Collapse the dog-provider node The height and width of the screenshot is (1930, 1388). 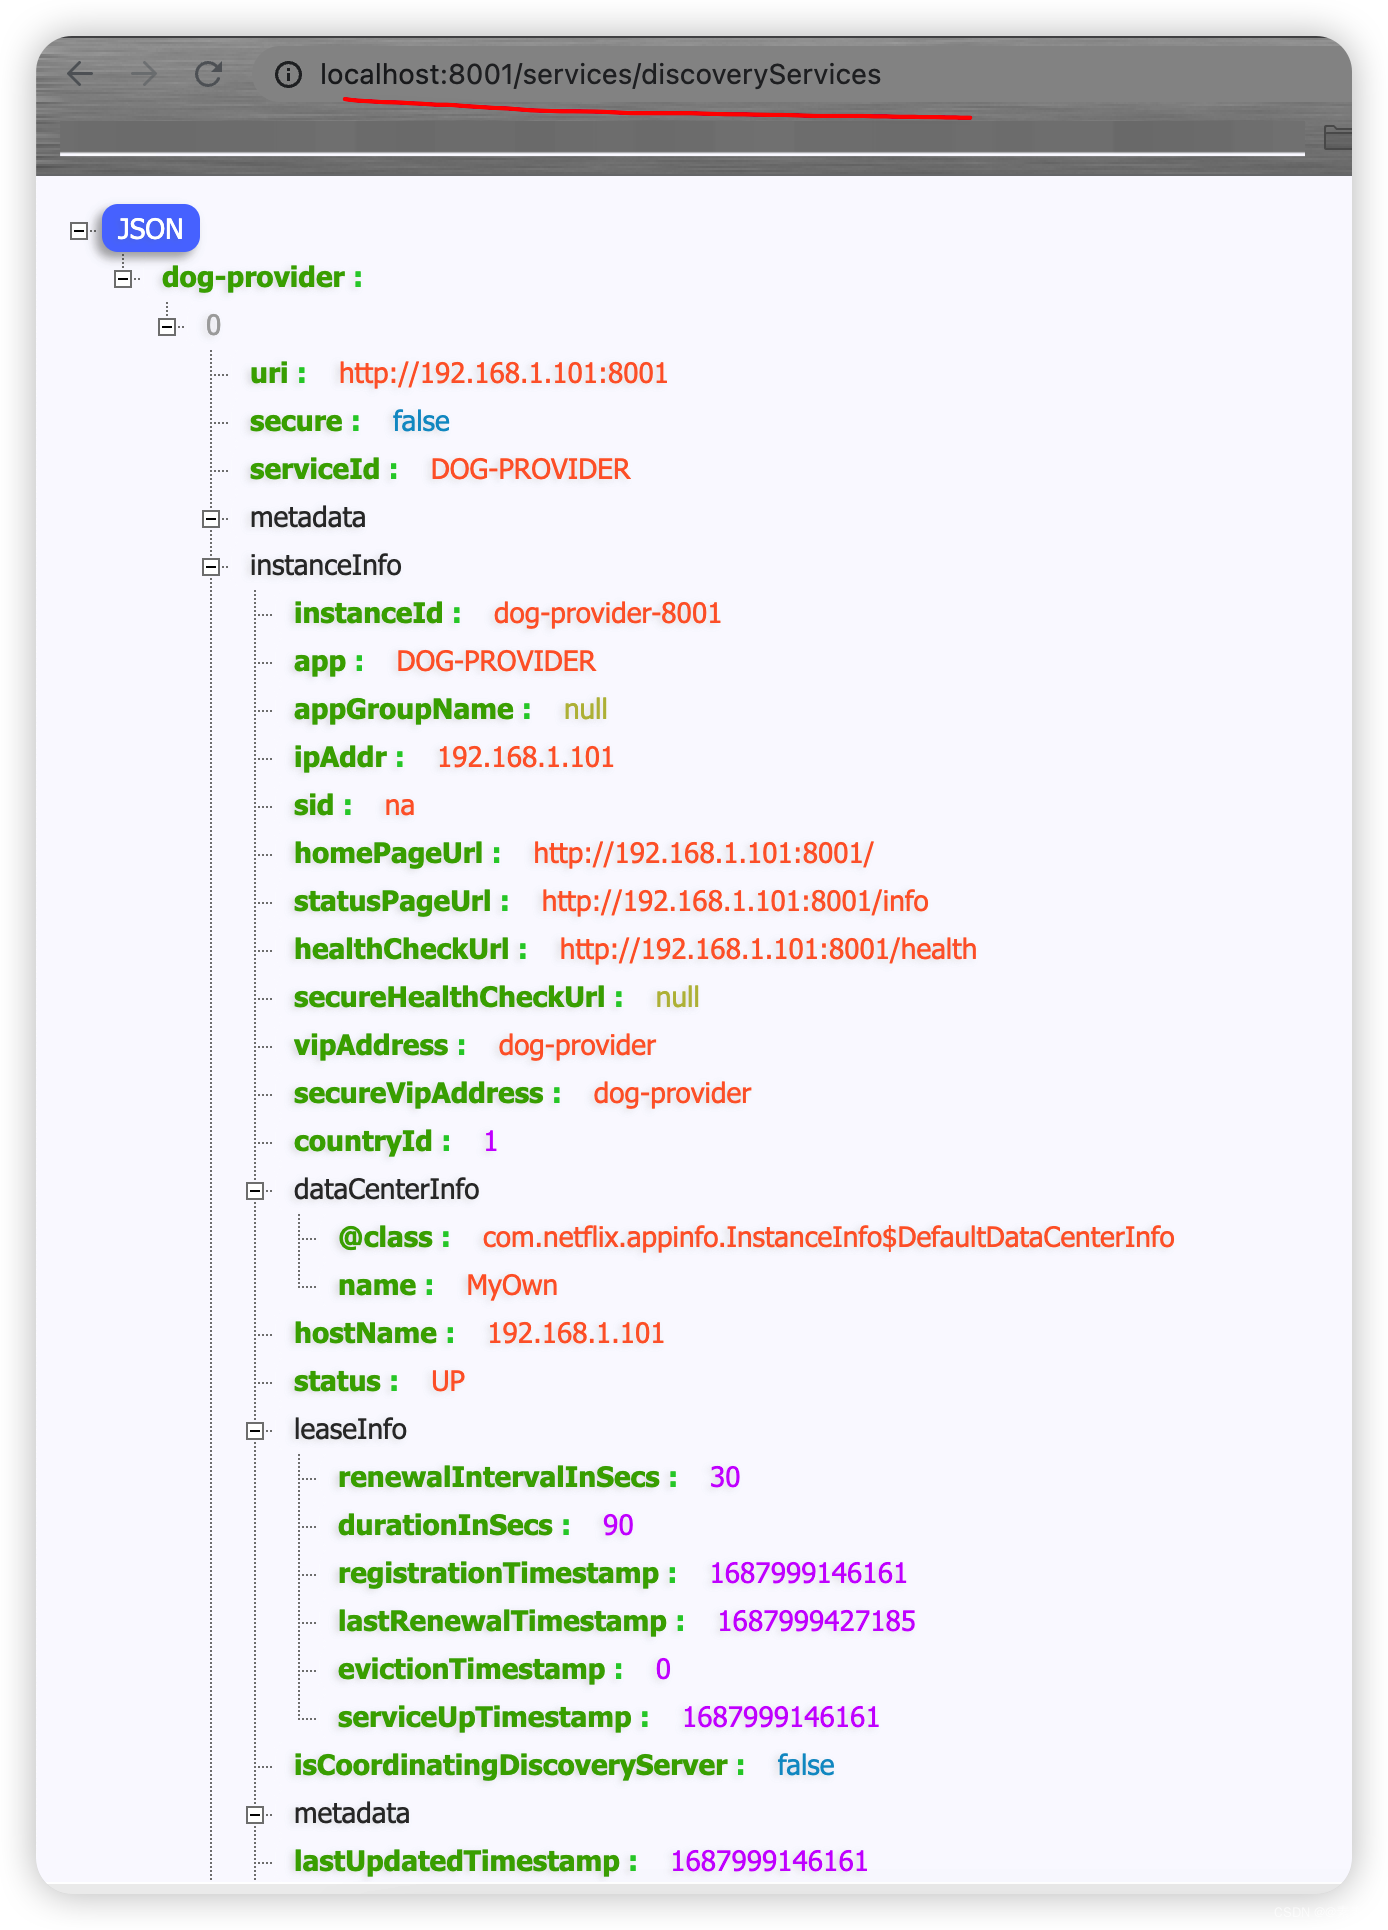[x=123, y=279]
